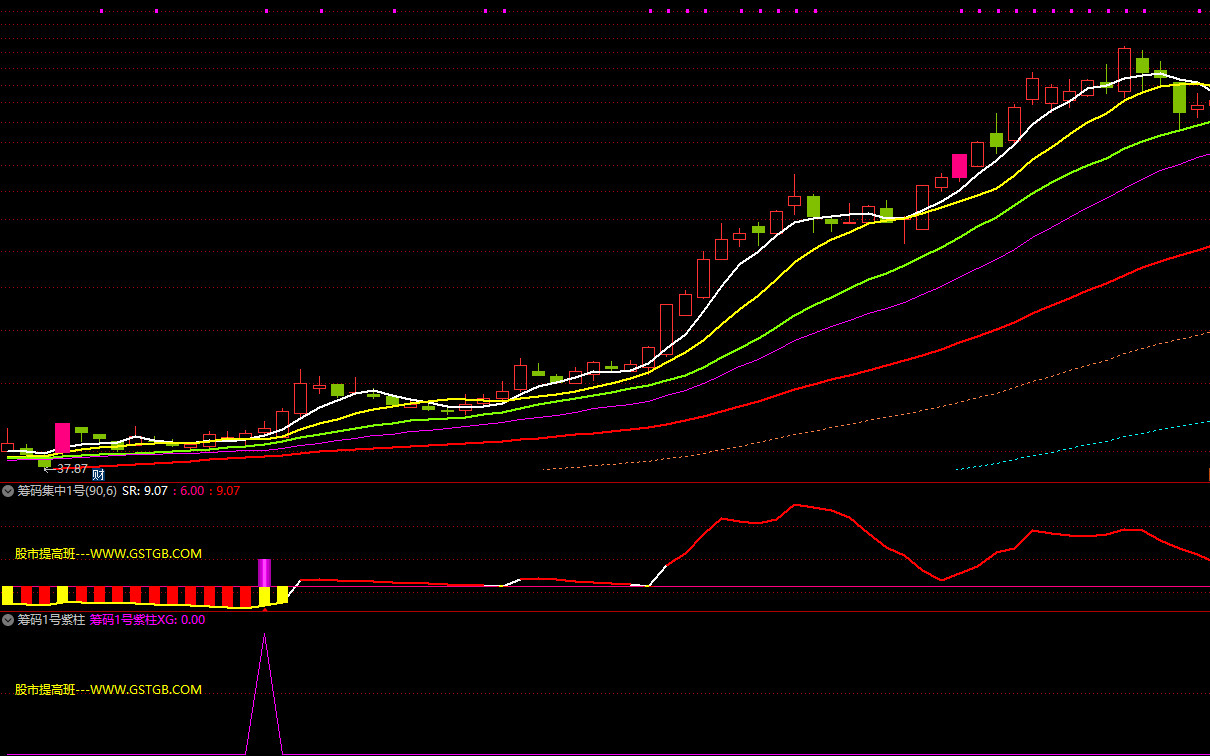Click divider between 筹码集中 and 紫柱 panels
This screenshot has width=1210, height=756.
pyautogui.click(x=605, y=611)
